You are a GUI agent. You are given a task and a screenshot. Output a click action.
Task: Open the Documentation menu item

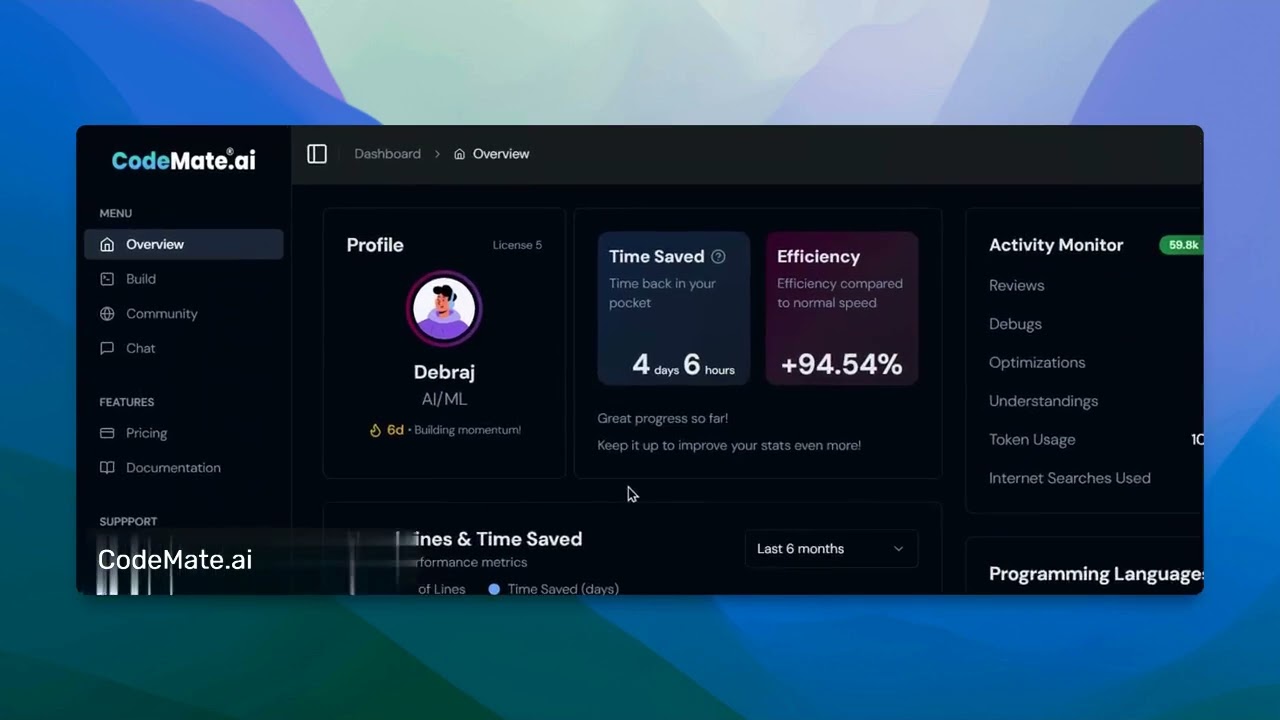tap(184, 468)
